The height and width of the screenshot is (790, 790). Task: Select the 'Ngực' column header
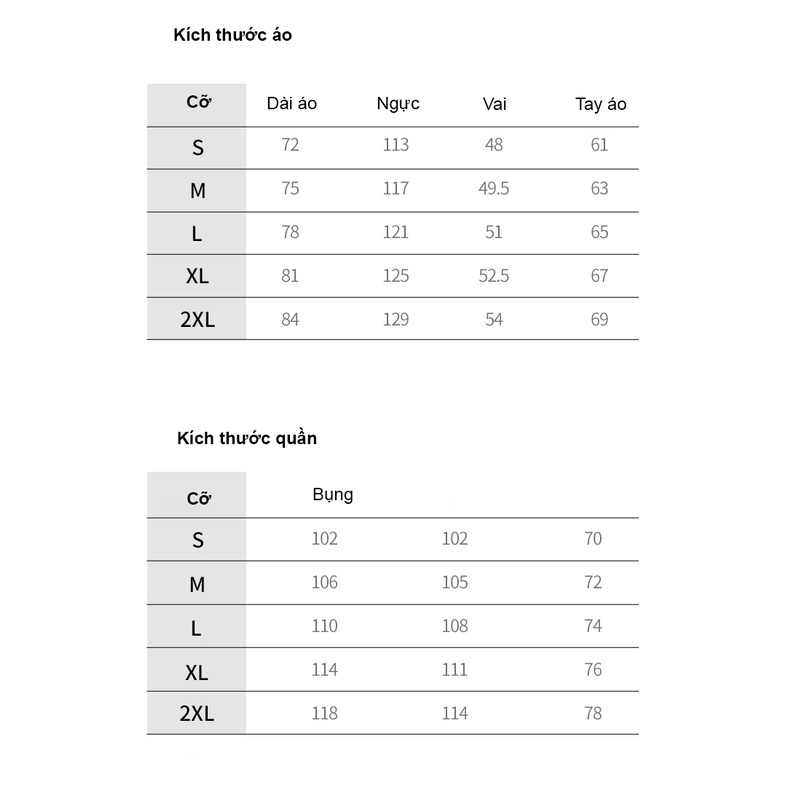click(x=398, y=104)
